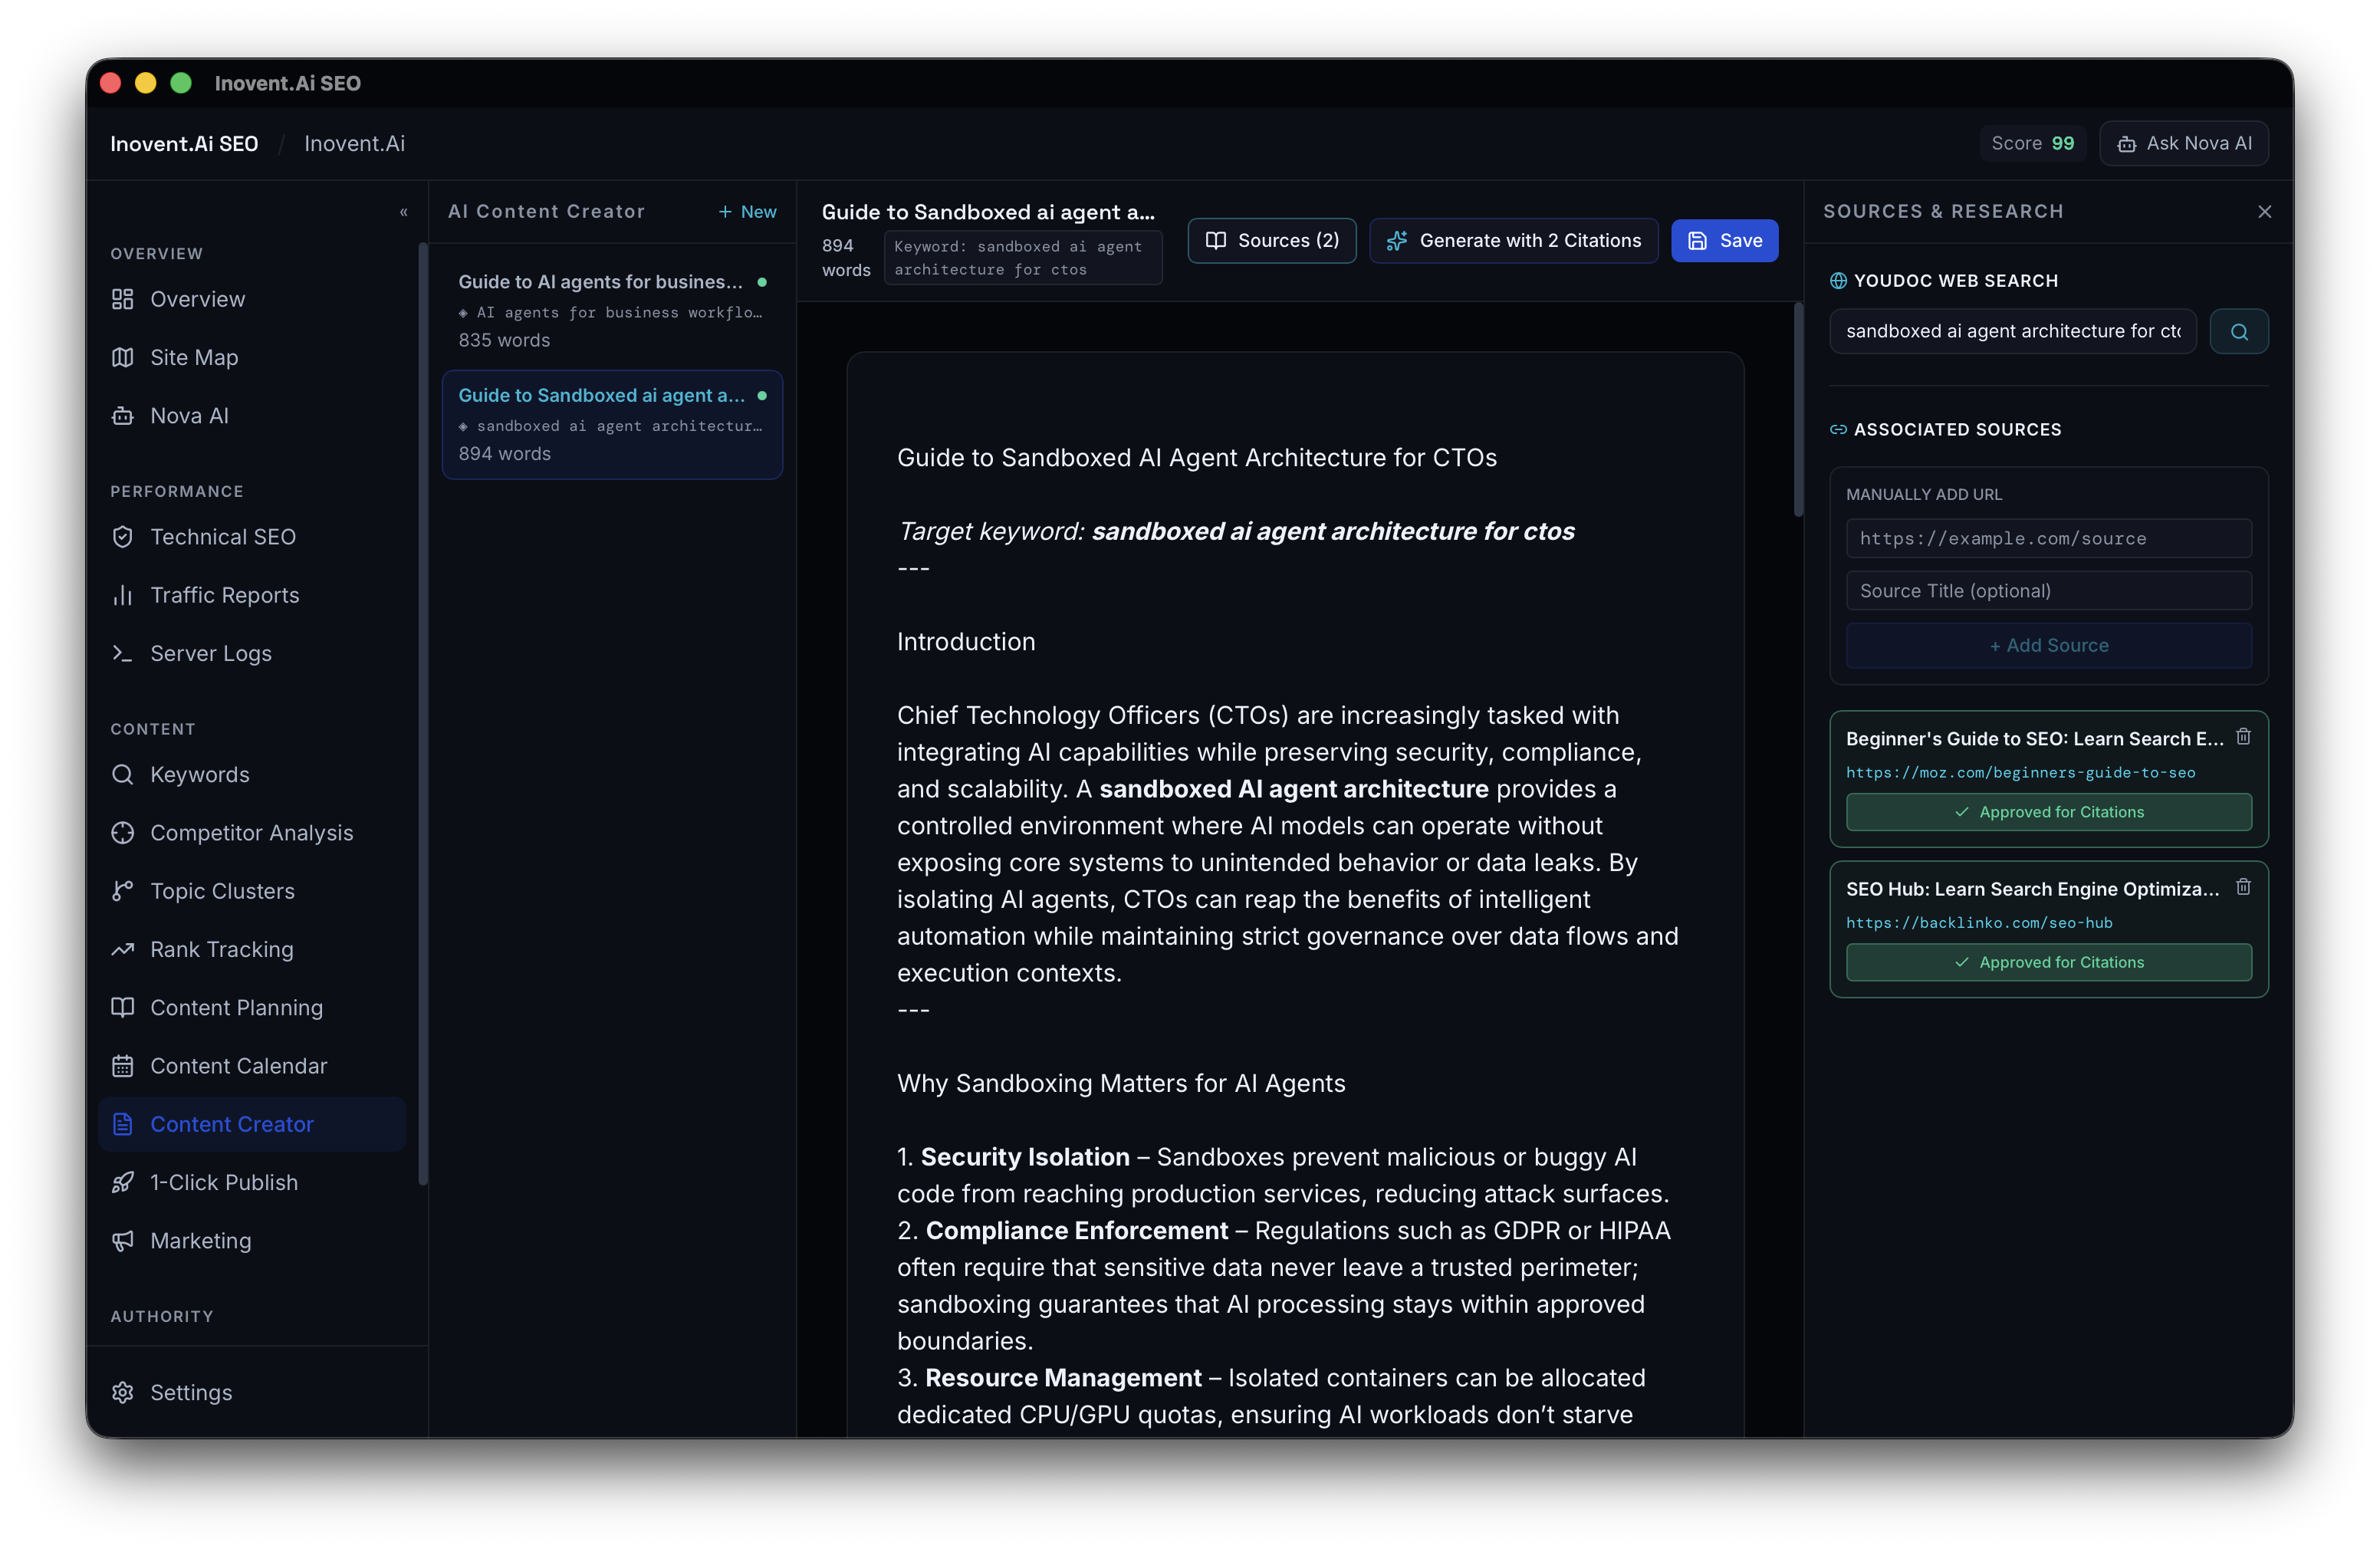Collapse the sidebar with double-chevron
The image size is (2380, 1552).
click(403, 212)
